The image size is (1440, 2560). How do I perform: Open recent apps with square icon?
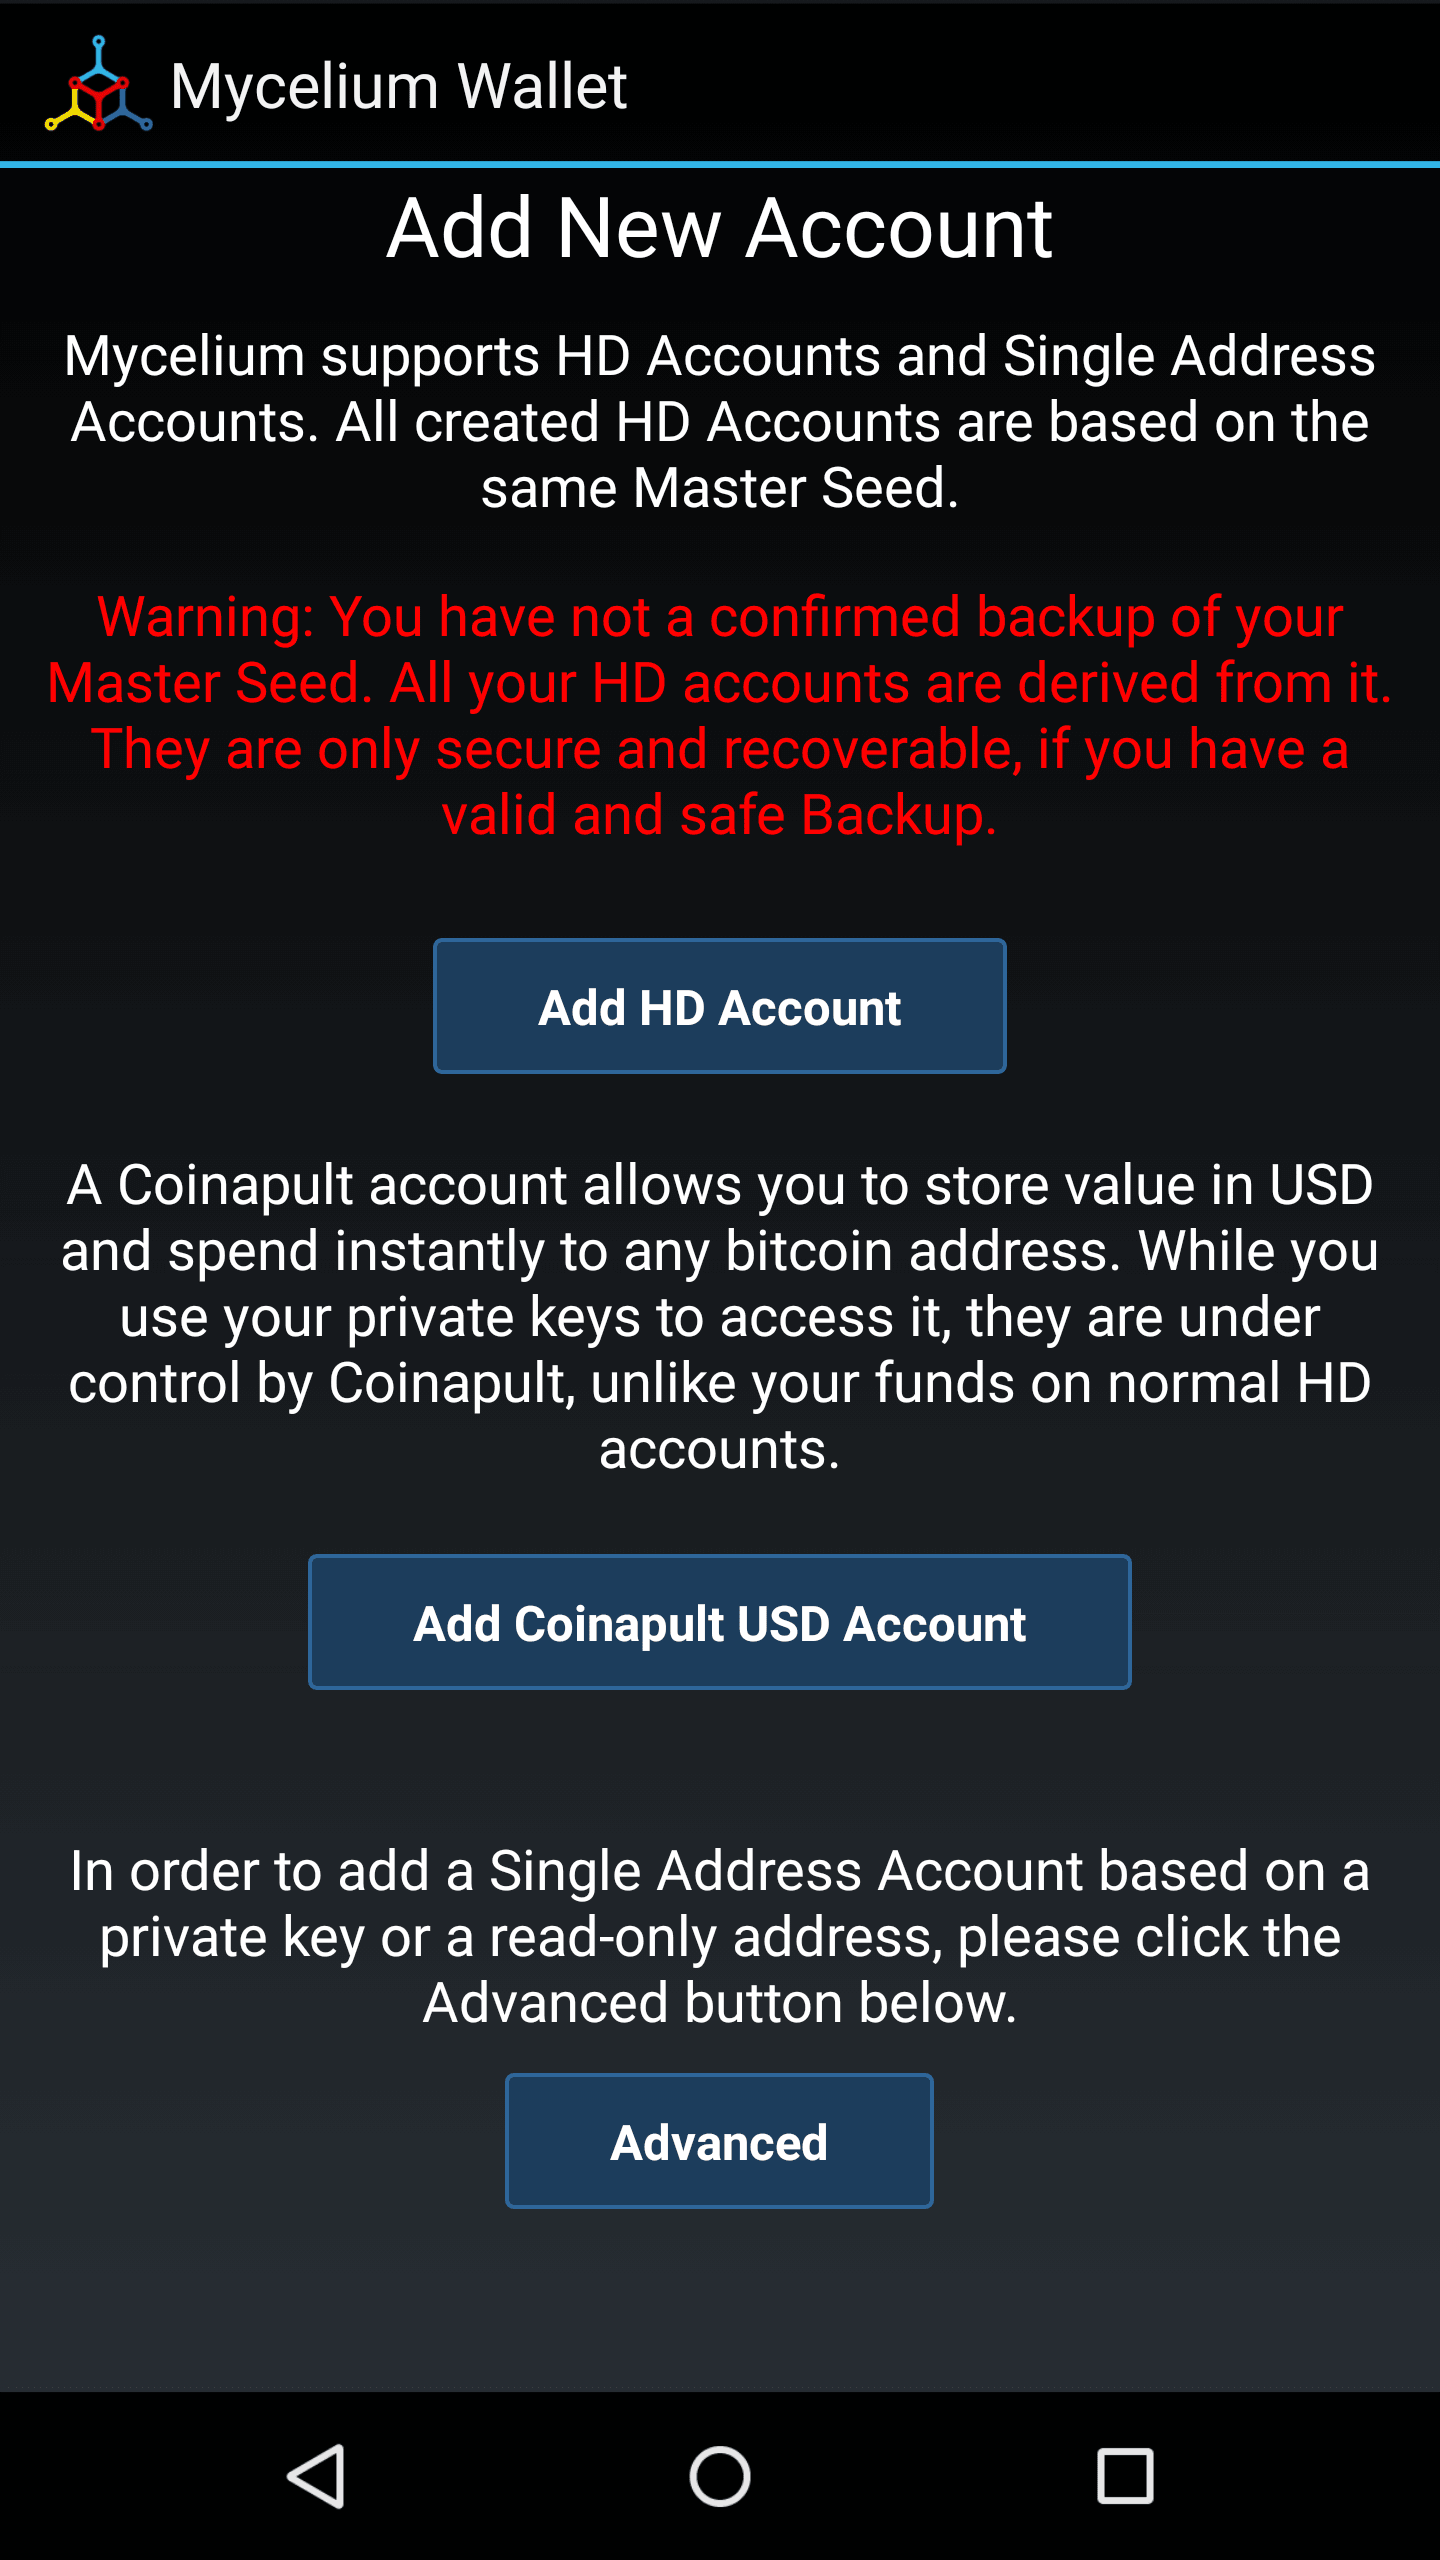point(1125,2476)
